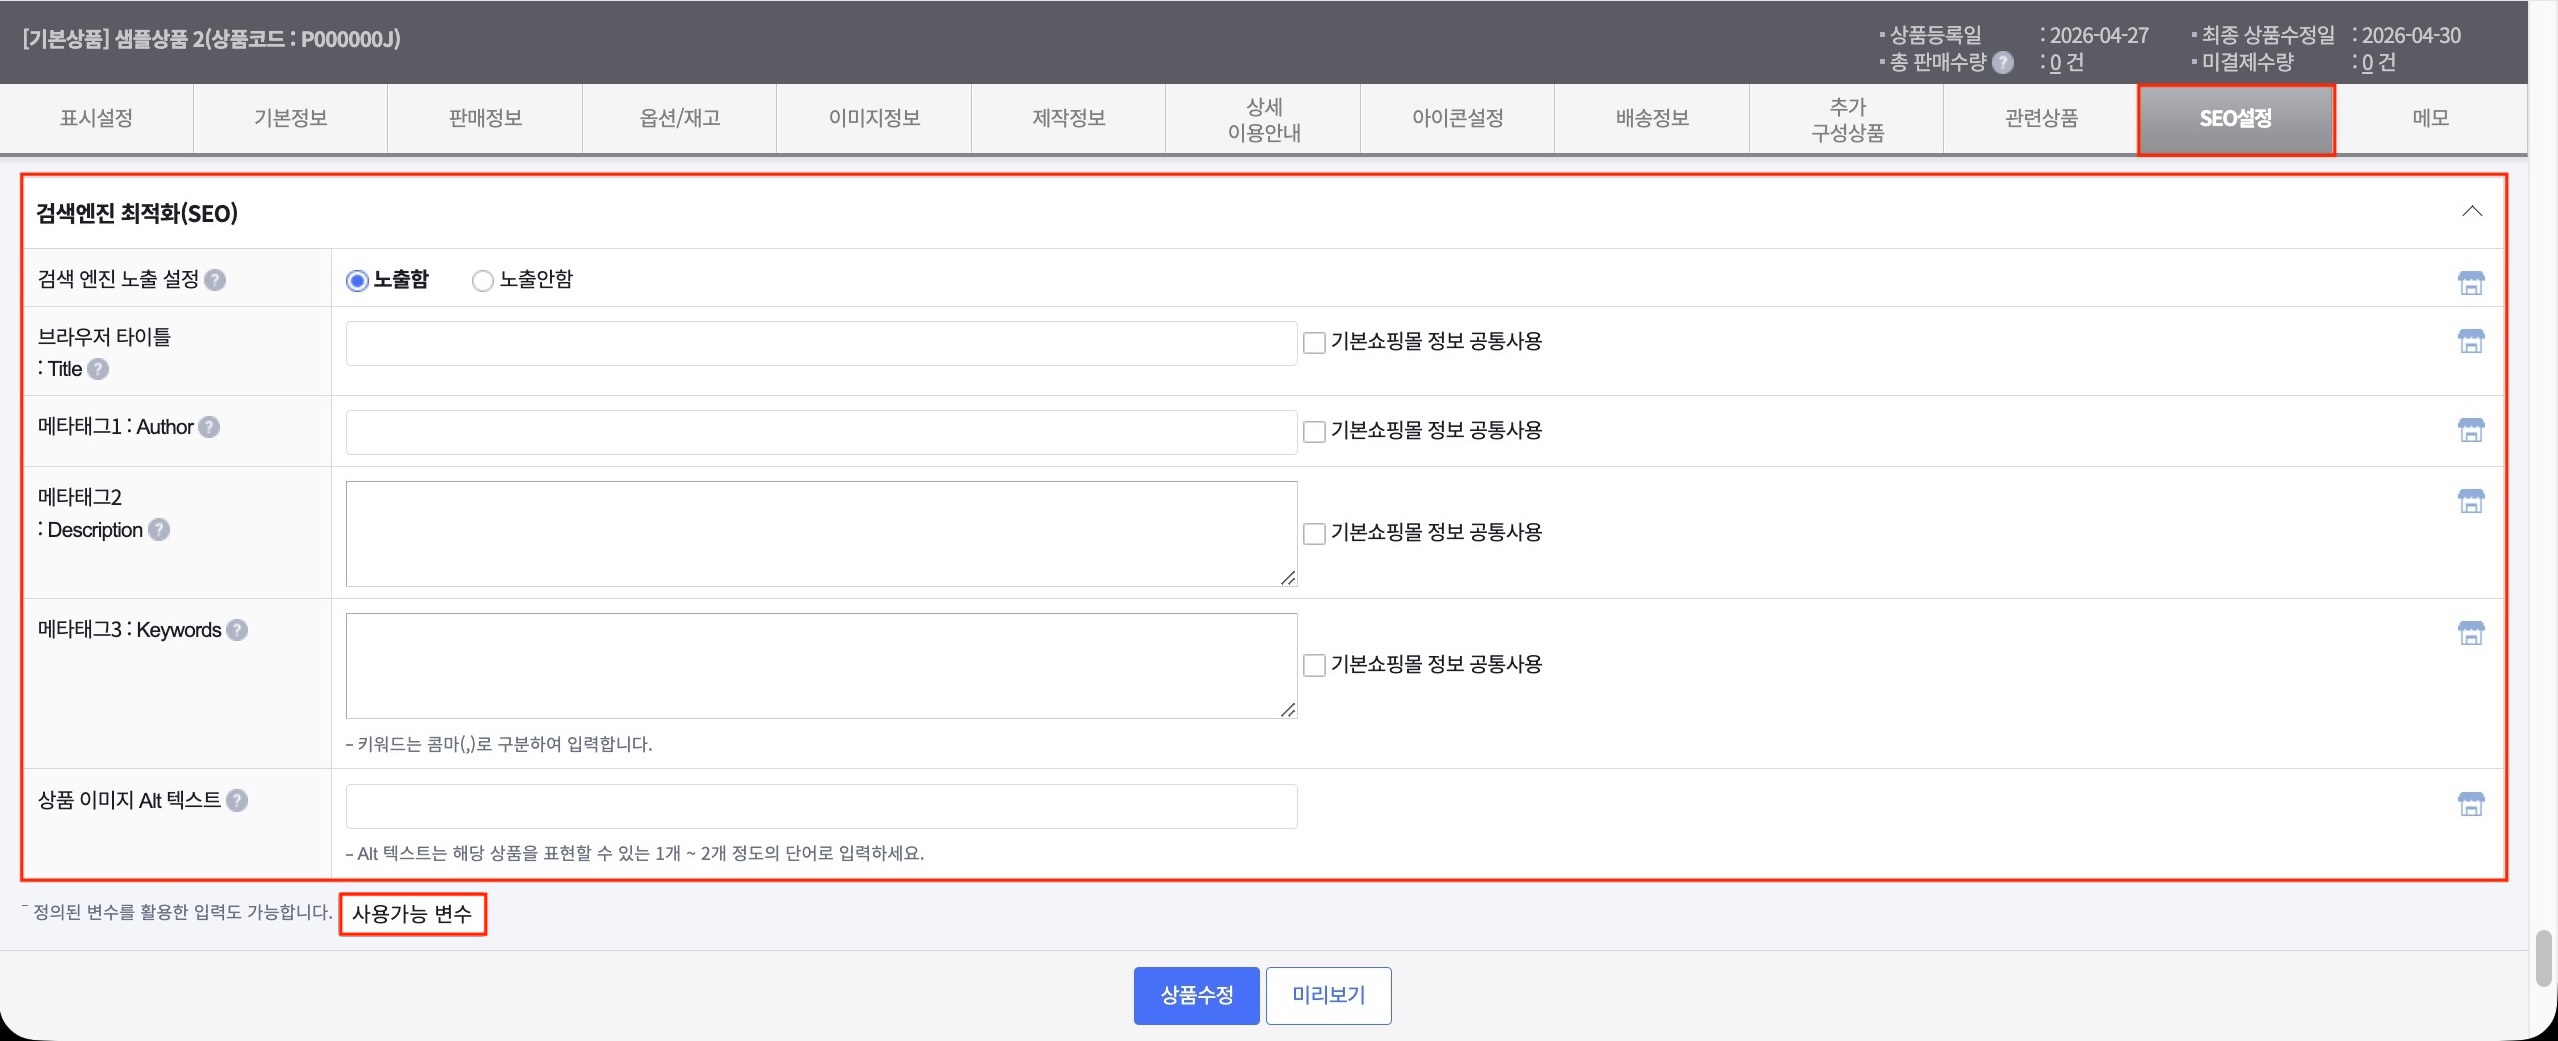Switch to the 배송정보 tab
The image size is (2558, 1041).
click(1652, 118)
